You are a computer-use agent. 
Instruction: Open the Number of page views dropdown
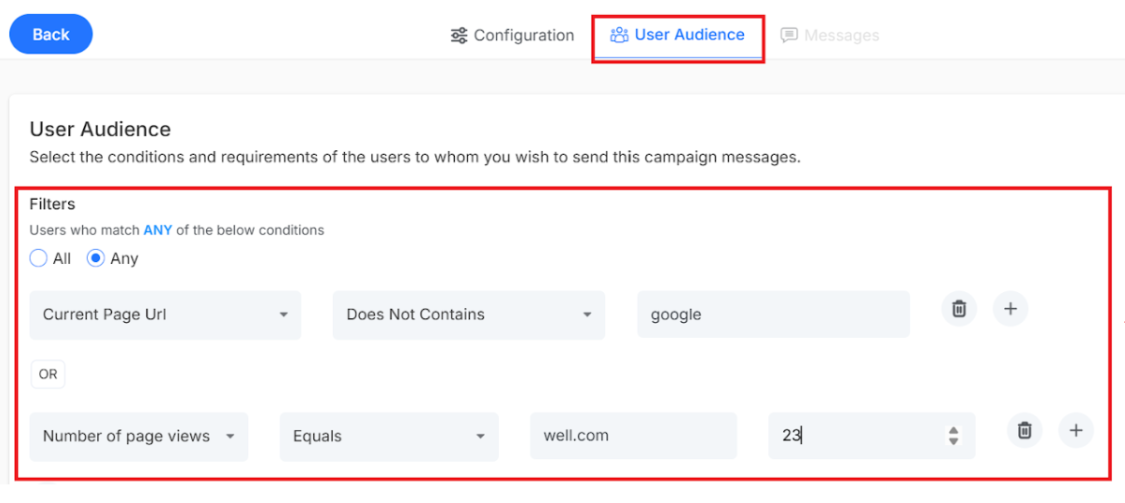point(138,436)
